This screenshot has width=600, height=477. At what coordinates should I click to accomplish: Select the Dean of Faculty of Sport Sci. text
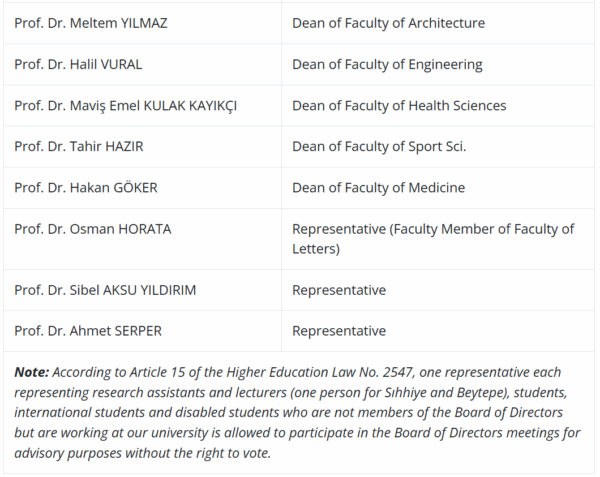379,146
